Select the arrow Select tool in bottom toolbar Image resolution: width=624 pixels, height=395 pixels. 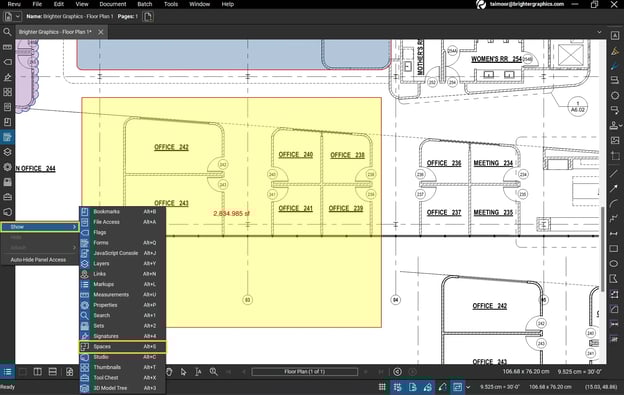(x=183, y=372)
